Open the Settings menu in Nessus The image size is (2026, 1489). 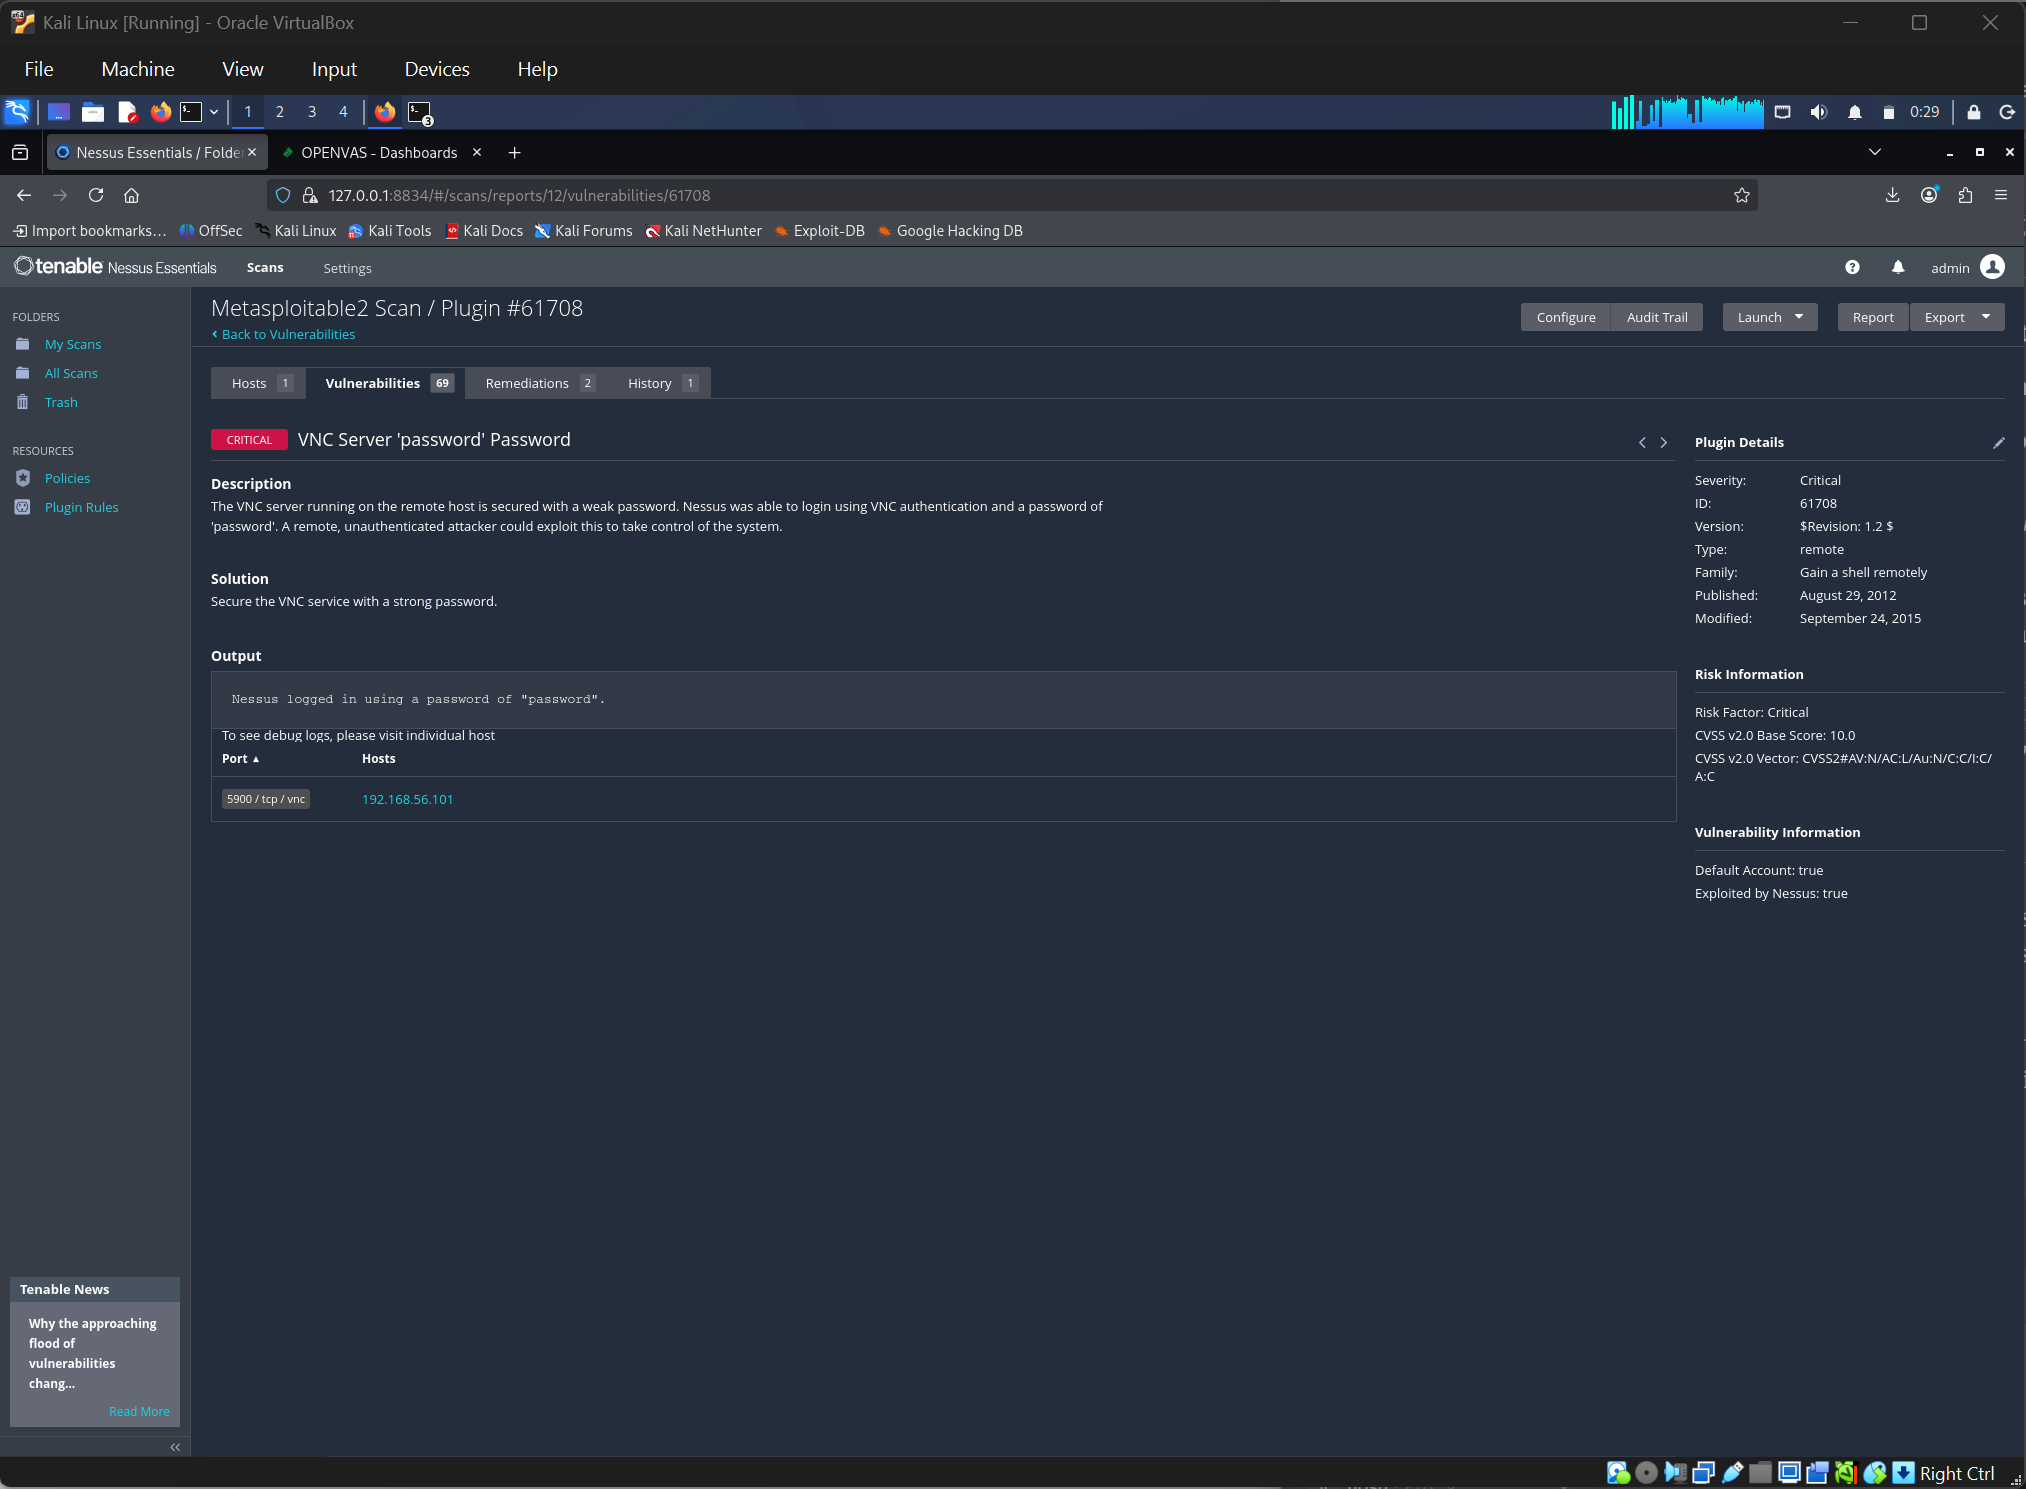[x=347, y=268]
